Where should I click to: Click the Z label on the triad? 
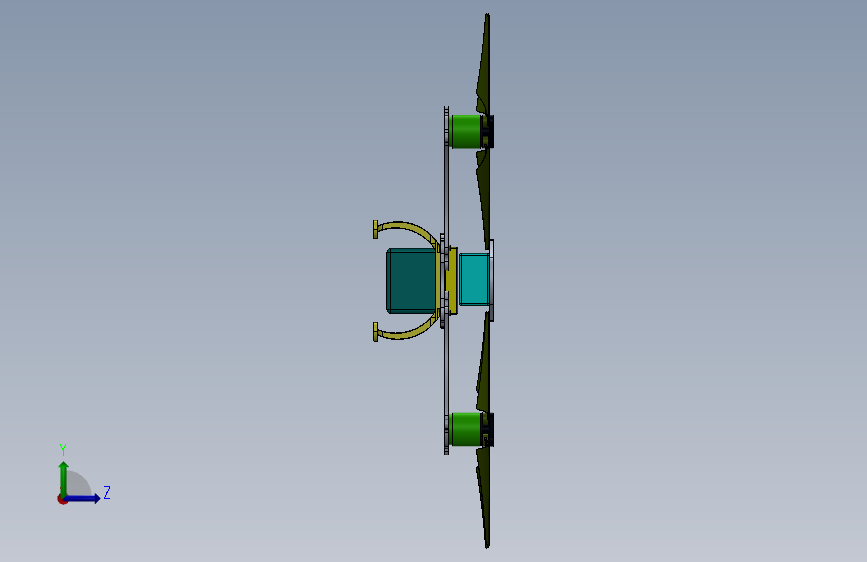click(107, 492)
